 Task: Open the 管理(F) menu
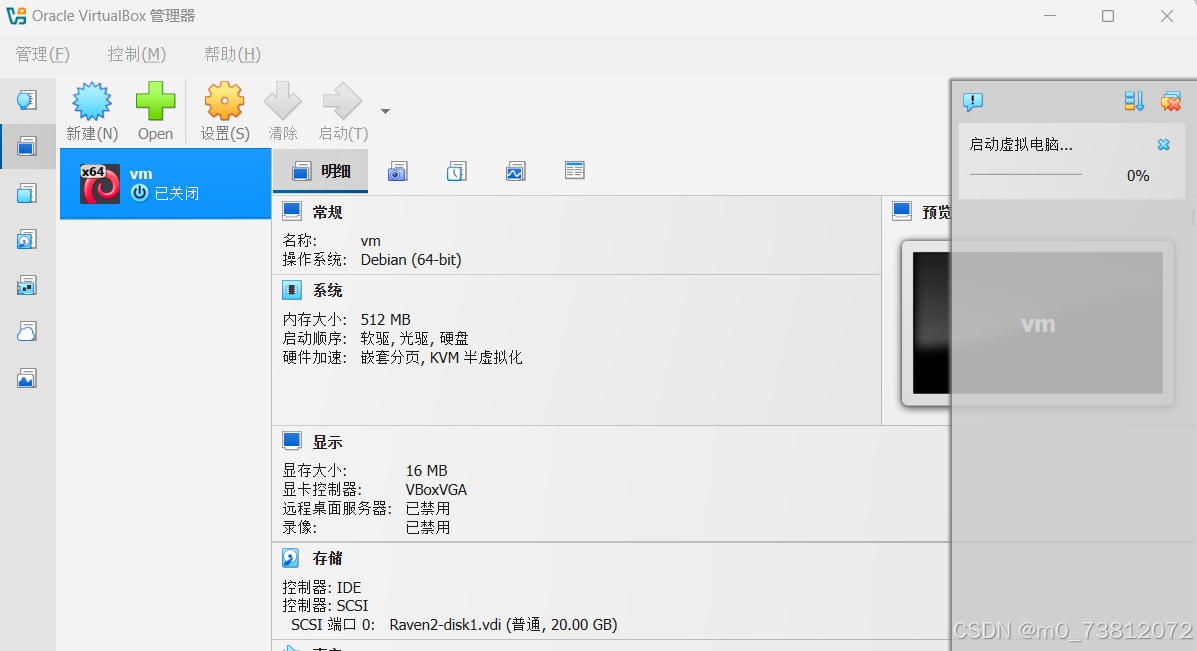pyautogui.click(x=43, y=54)
